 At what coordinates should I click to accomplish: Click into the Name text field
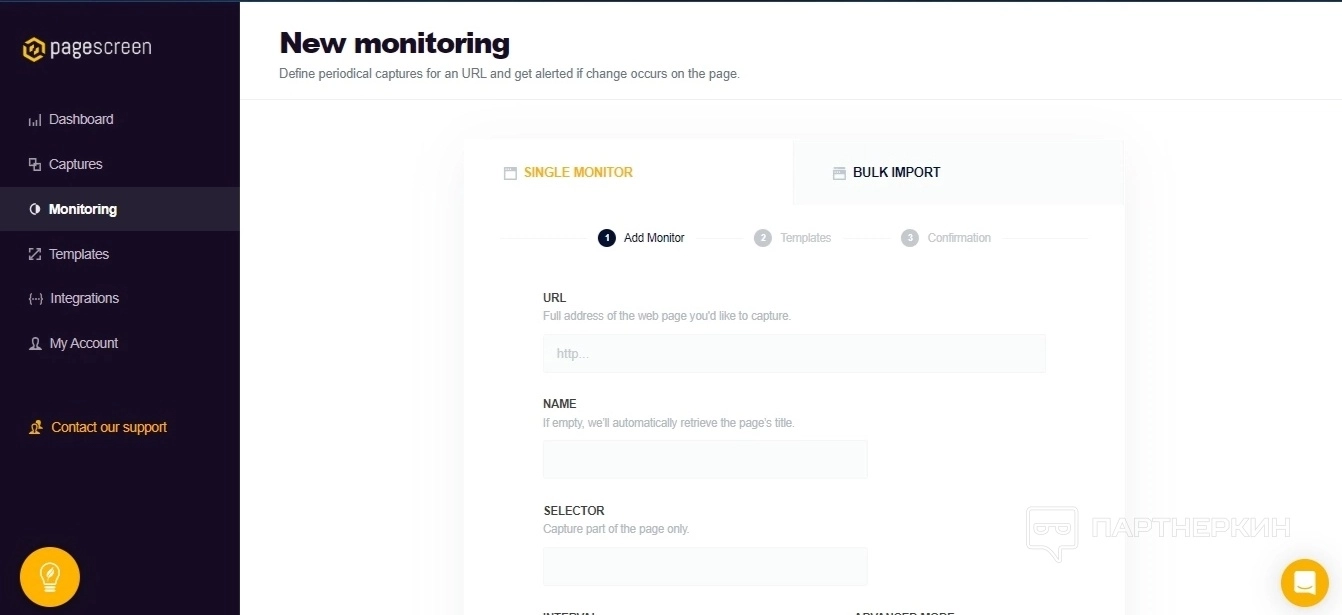click(705, 459)
